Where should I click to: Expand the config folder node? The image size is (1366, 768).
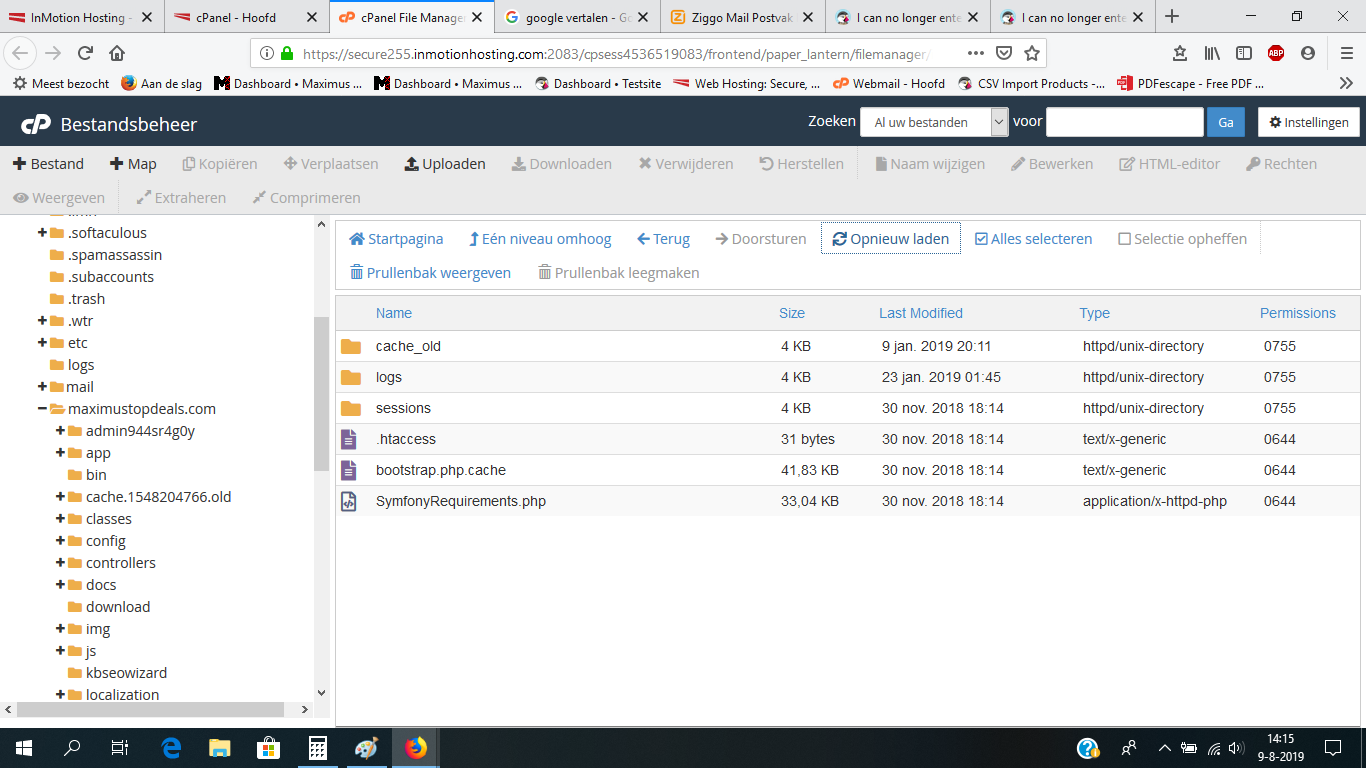pyautogui.click(x=61, y=541)
